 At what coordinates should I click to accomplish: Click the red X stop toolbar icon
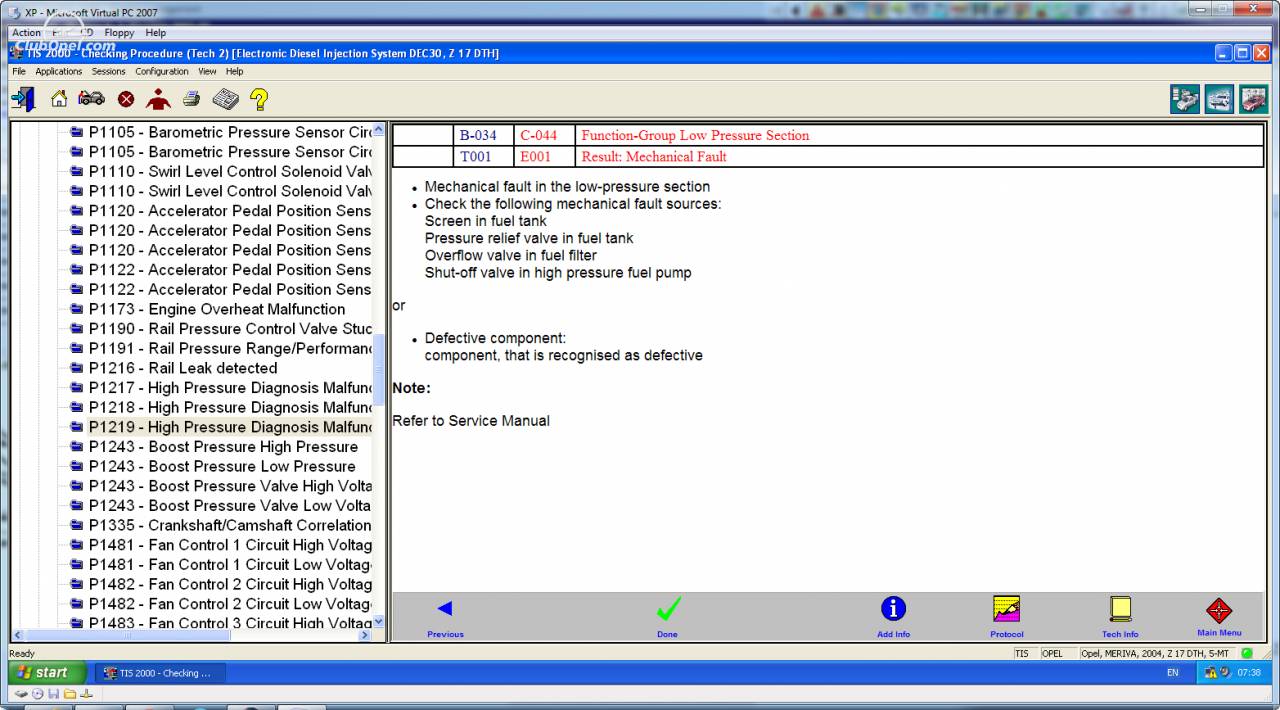point(126,99)
